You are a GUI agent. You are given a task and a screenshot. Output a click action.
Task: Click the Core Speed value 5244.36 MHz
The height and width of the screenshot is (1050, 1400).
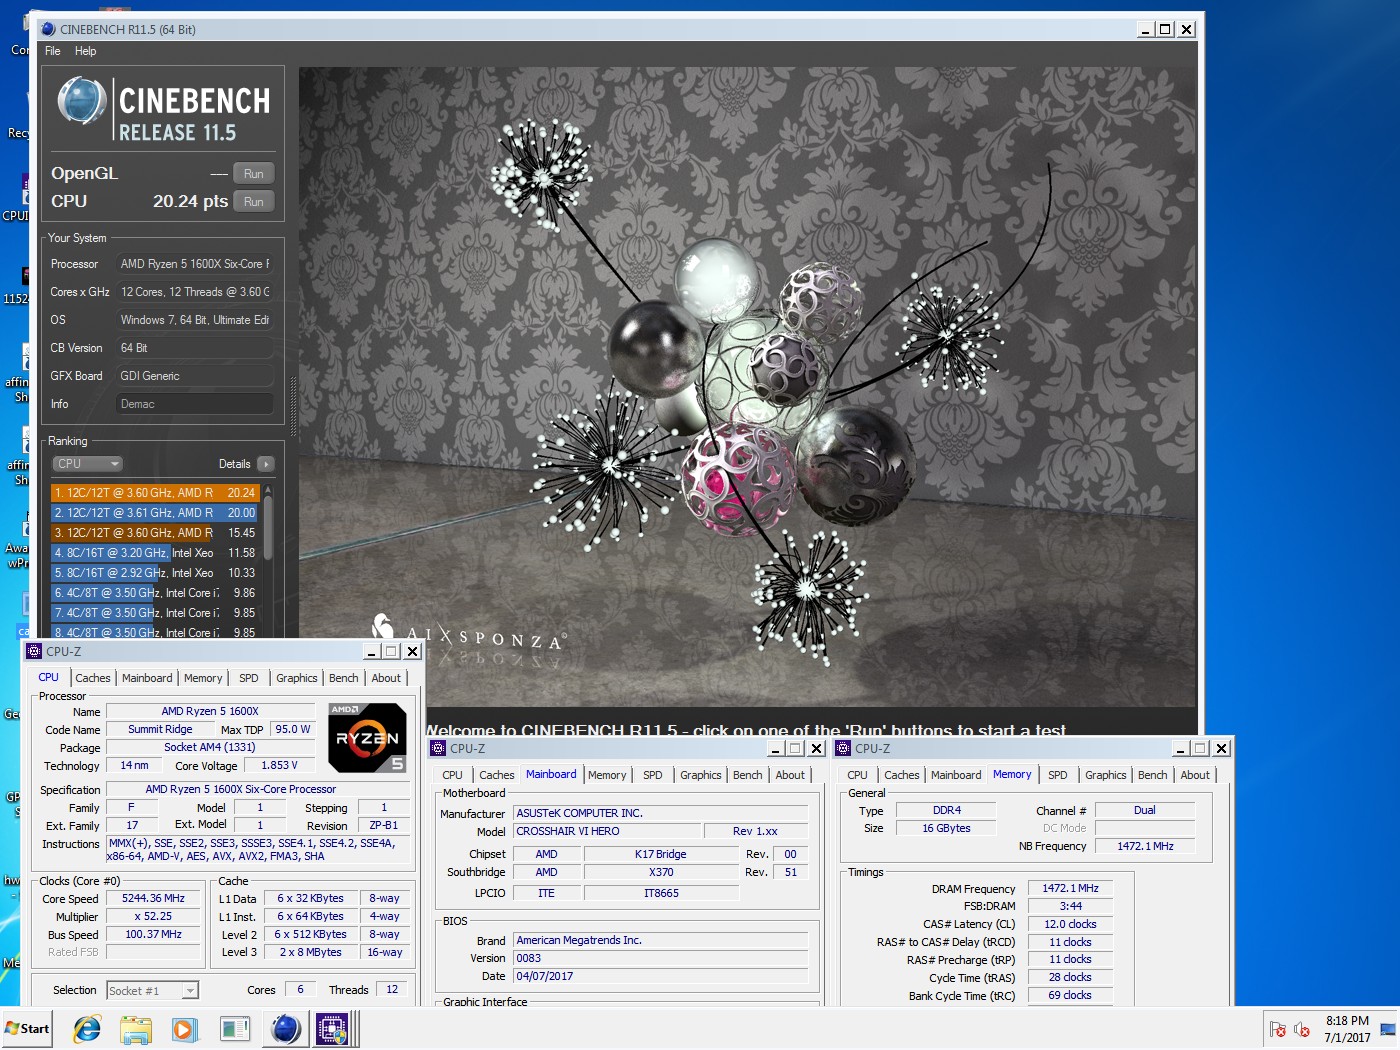click(153, 898)
